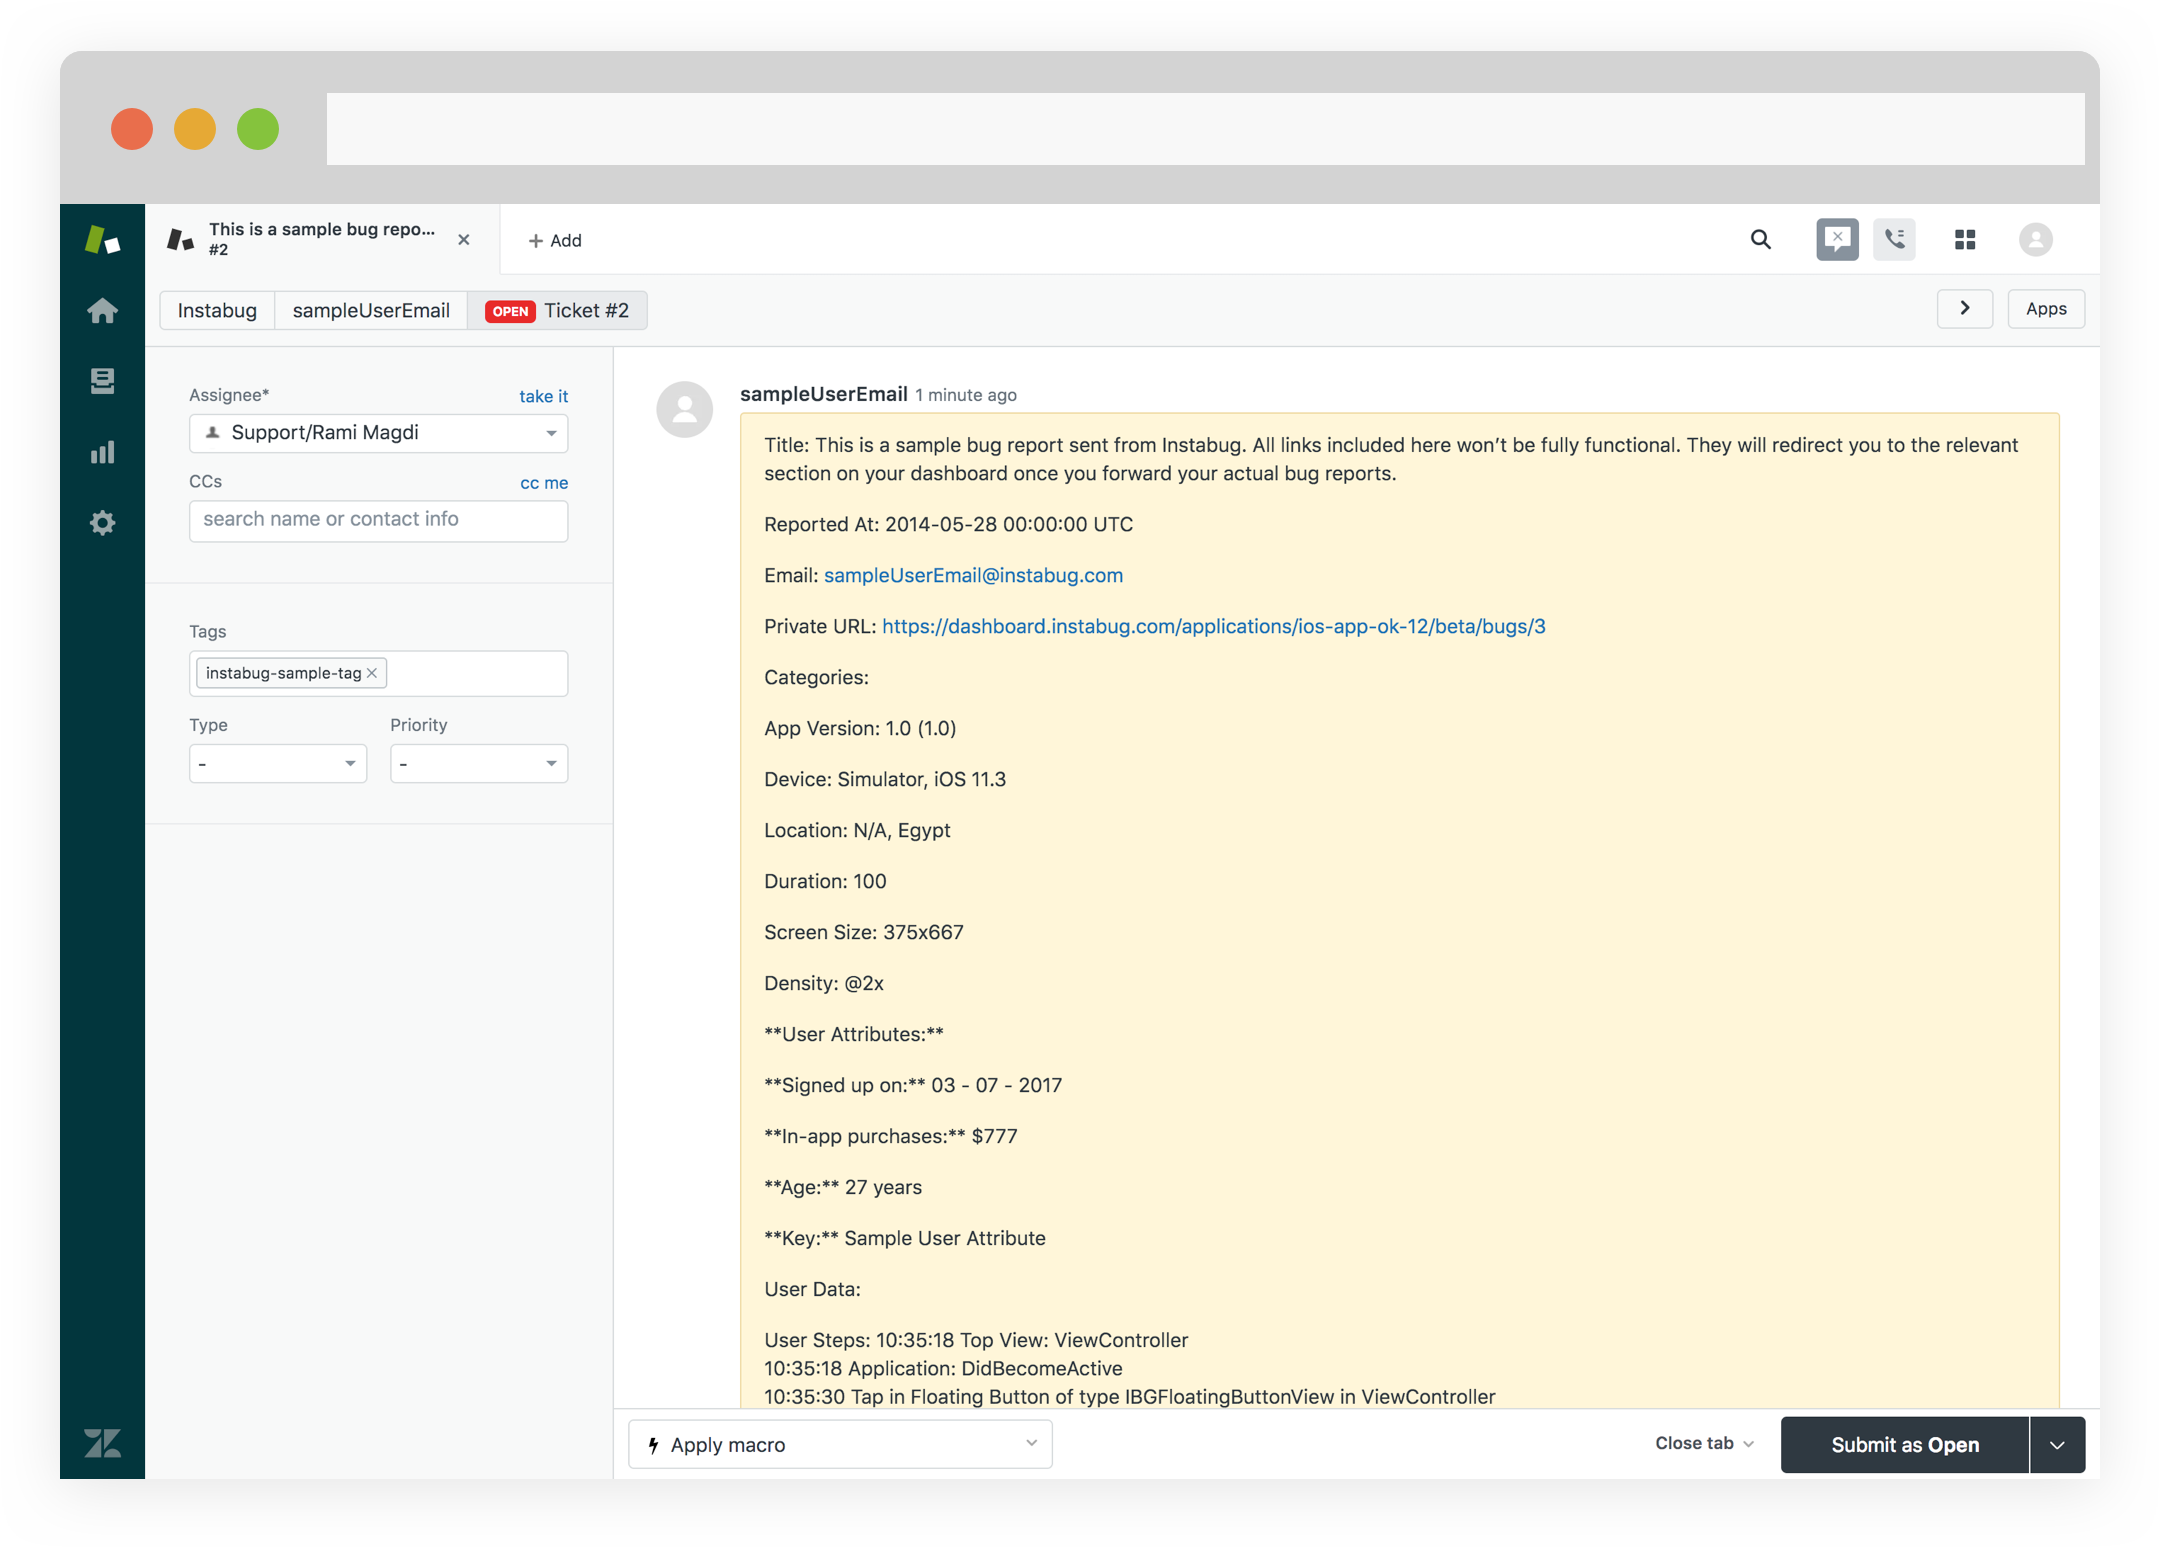The image size is (2160, 1548).
Task: Switch to the Instabug organization tab
Action: click(217, 310)
